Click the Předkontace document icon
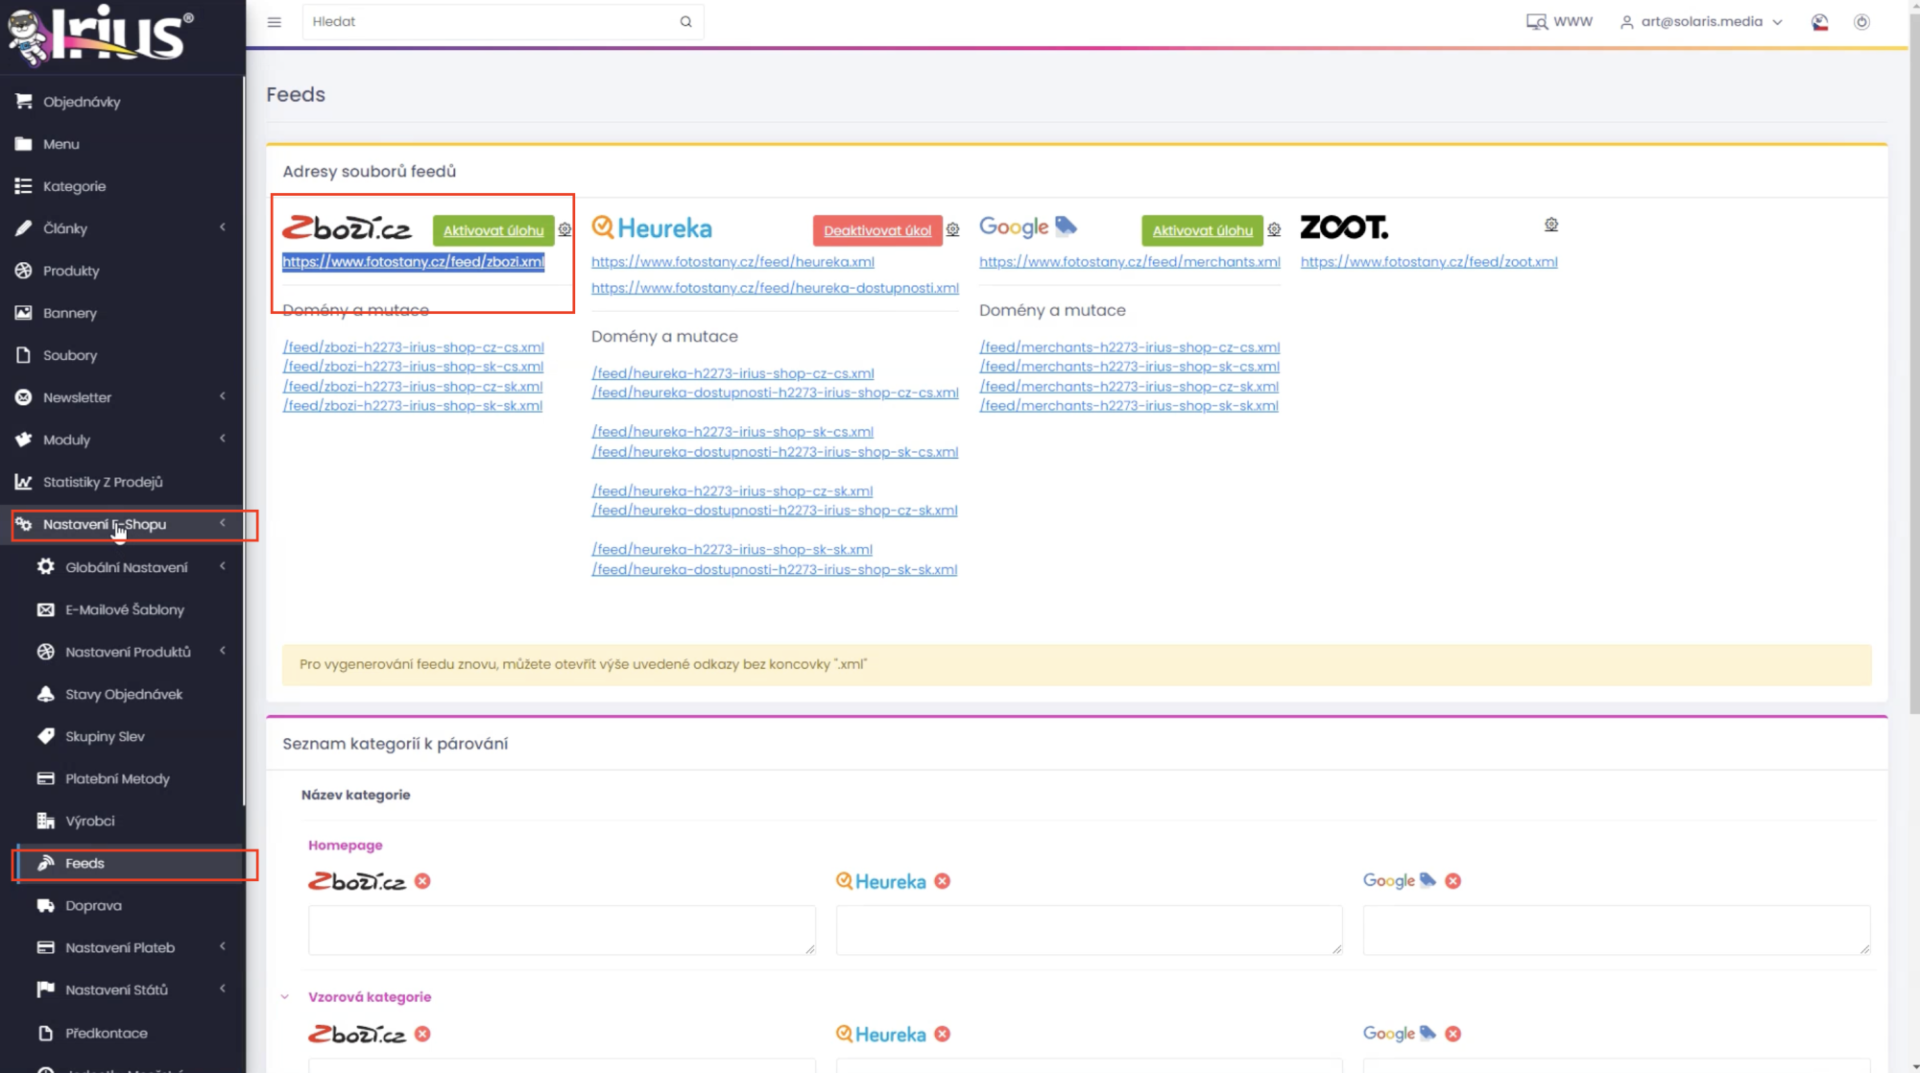 (46, 1033)
